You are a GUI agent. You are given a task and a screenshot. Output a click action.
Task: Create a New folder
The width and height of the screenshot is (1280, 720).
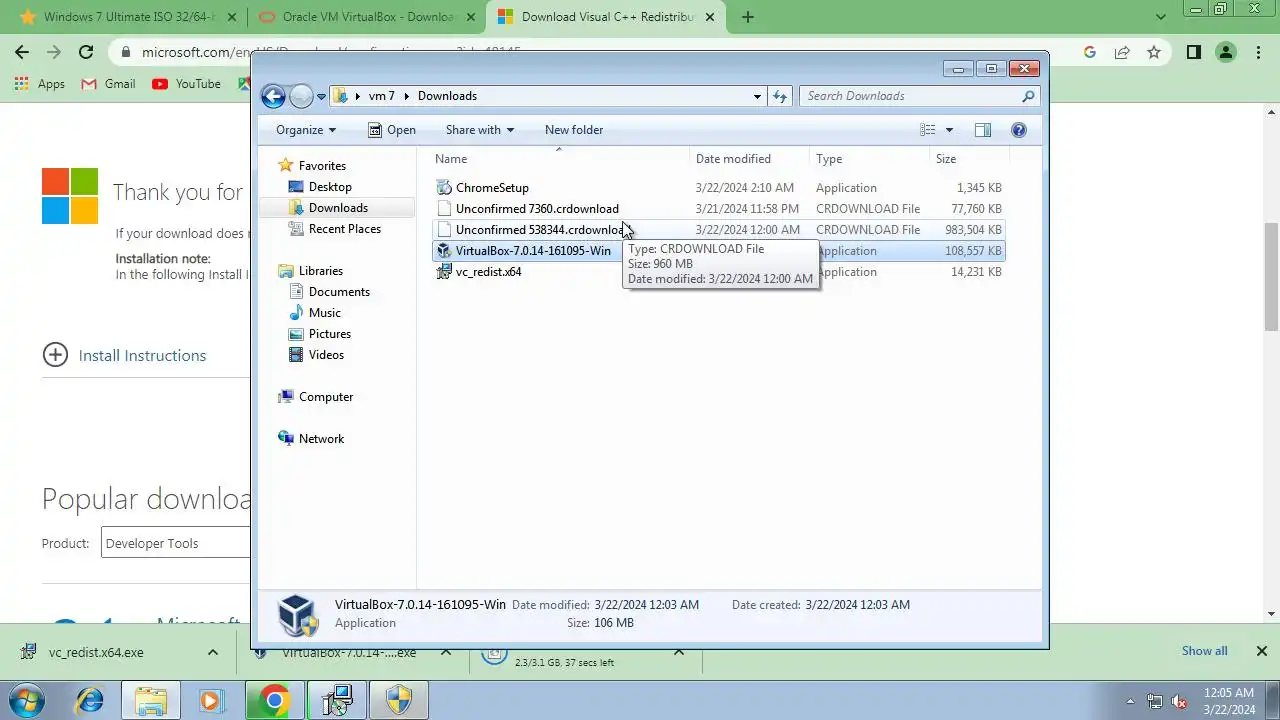click(574, 130)
